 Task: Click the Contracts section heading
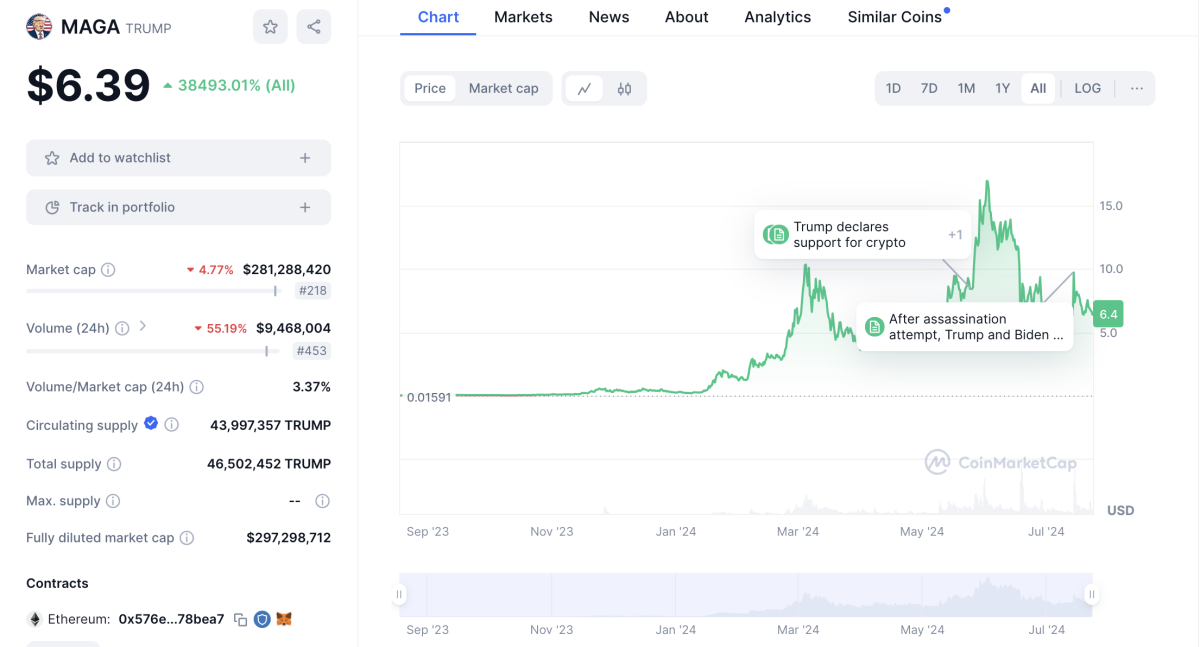coord(57,583)
